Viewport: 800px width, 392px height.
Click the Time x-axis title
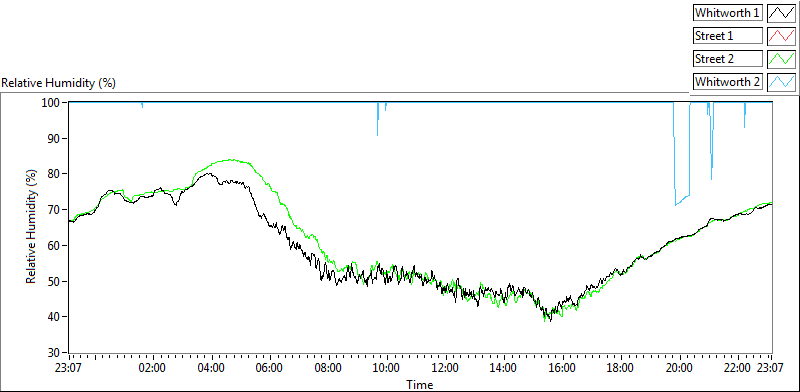coord(420,384)
